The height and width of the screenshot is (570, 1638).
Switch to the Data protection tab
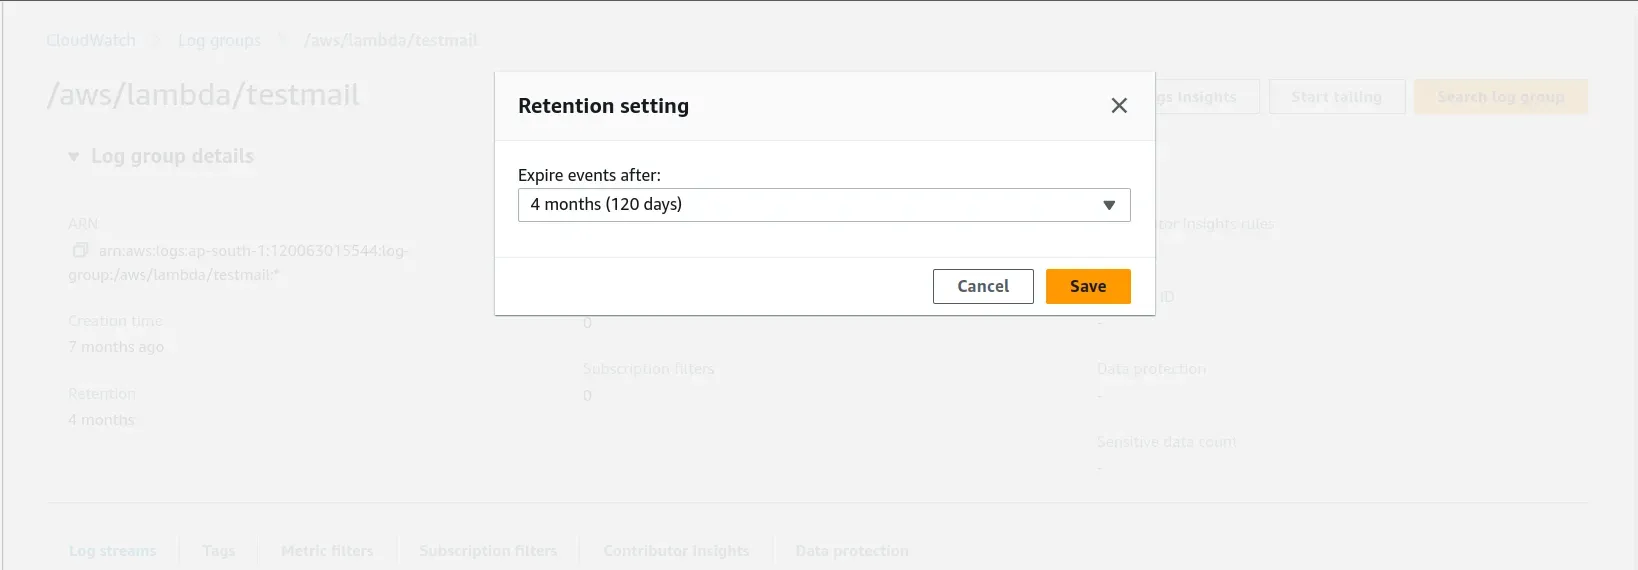click(852, 551)
